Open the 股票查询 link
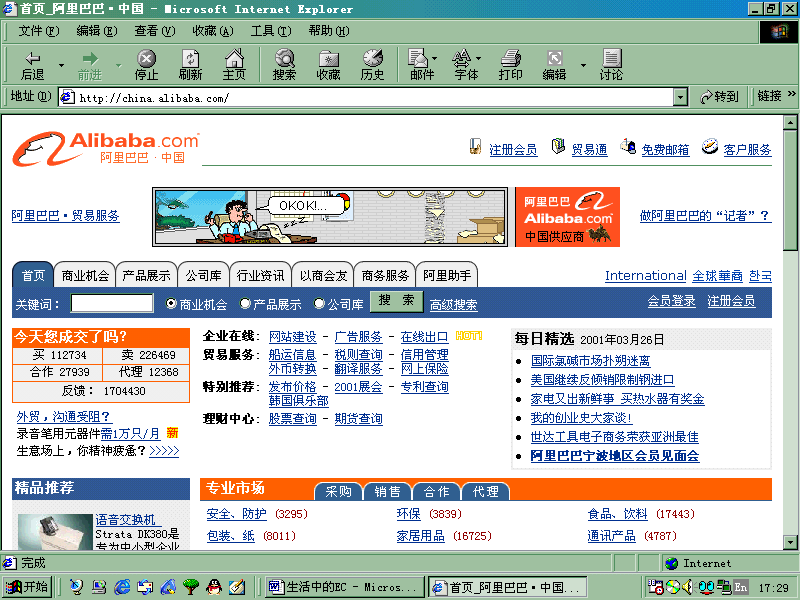Viewport: 800px width, 600px height. [x=292, y=419]
